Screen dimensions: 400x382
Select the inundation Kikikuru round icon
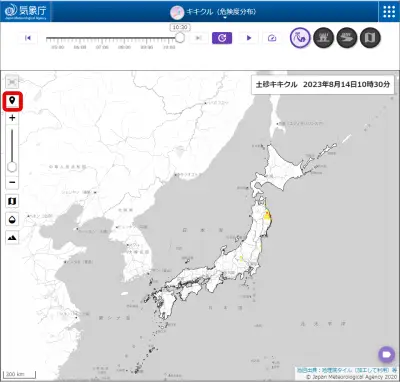pyautogui.click(x=324, y=38)
